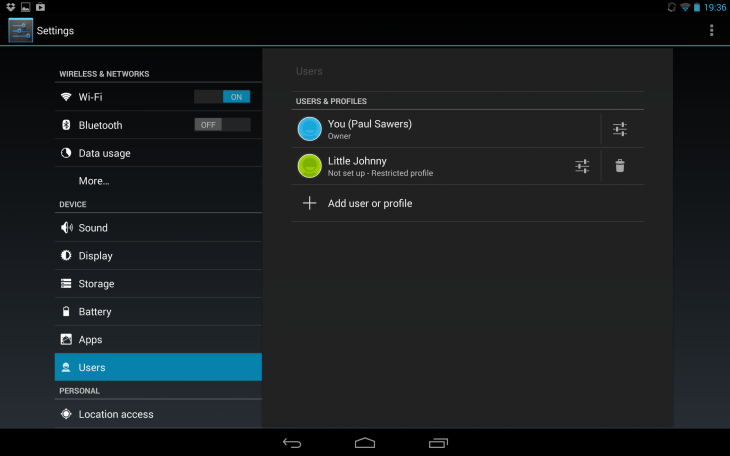Open the picture notification in status bar
730x456 pixels.
point(26,7)
